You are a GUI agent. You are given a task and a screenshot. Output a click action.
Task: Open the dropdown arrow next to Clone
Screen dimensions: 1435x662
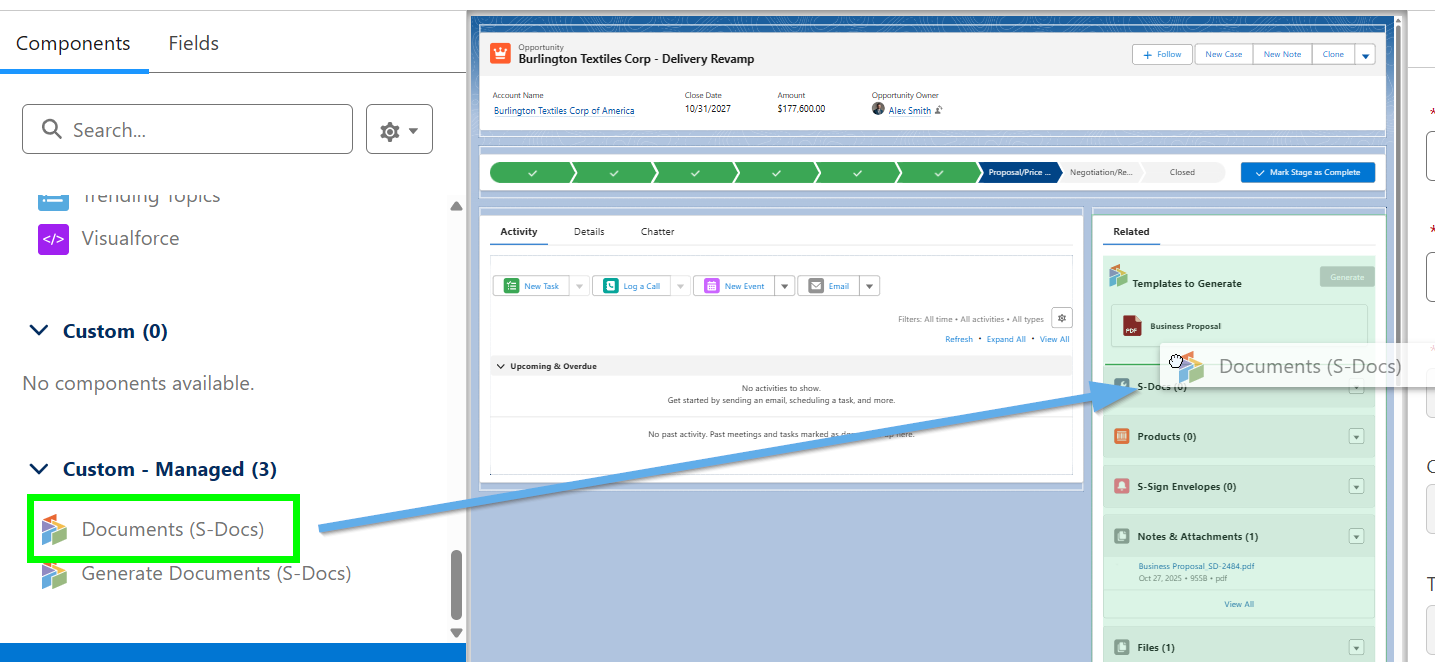[1365, 55]
